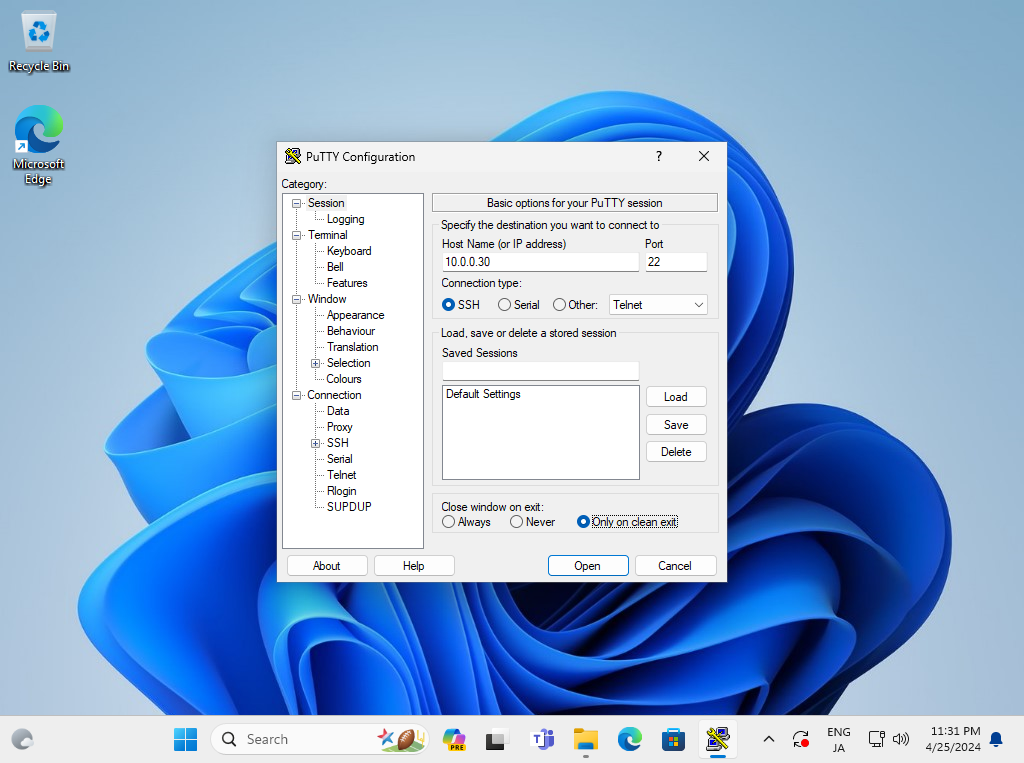Click the Help button
1024x763 pixels.
413,566
